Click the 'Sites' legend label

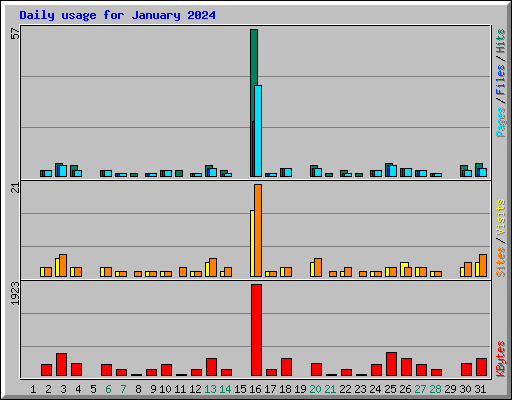coord(500,262)
